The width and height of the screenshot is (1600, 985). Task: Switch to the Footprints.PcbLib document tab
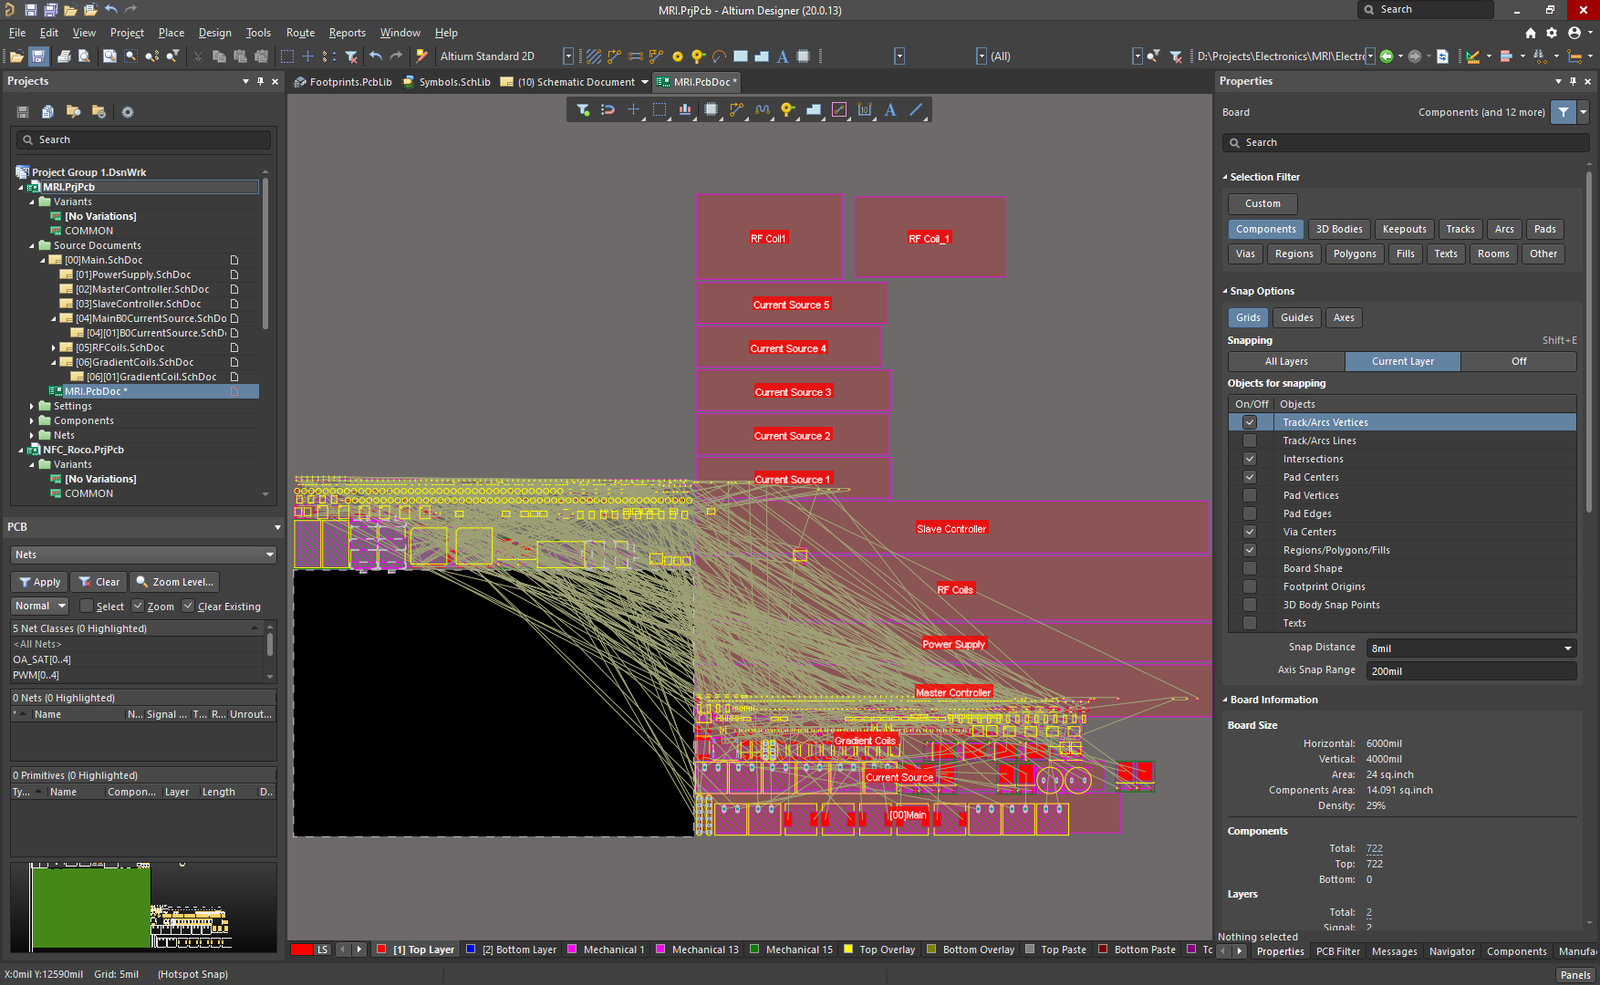tap(343, 82)
